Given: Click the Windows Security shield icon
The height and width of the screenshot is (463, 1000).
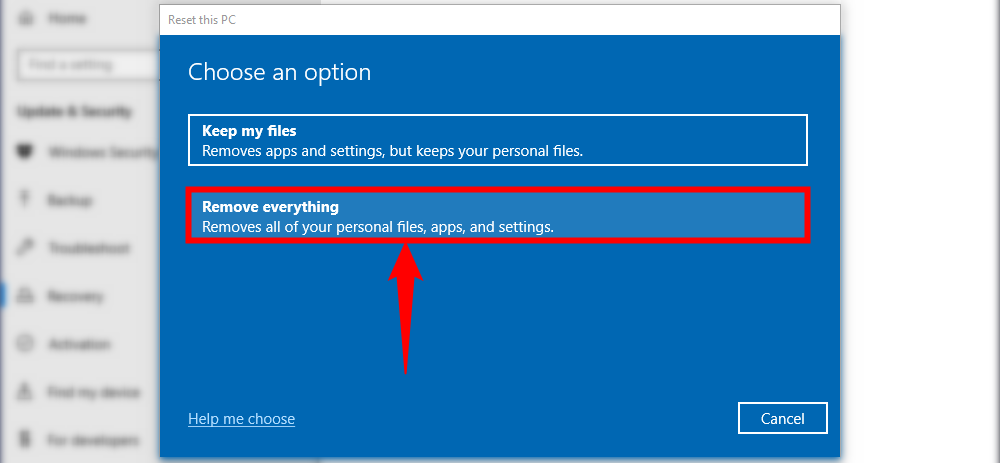Looking at the screenshot, I should pyautogui.click(x=24, y=153).
